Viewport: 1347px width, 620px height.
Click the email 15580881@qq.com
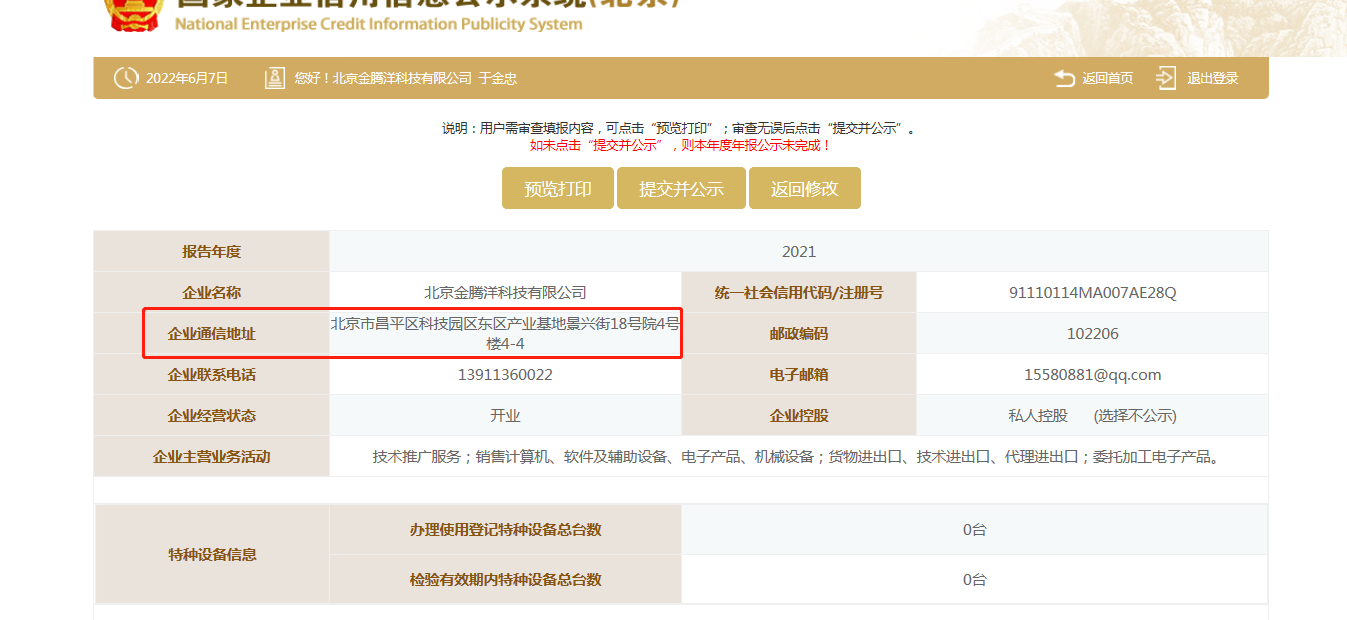click(1093, 375)
